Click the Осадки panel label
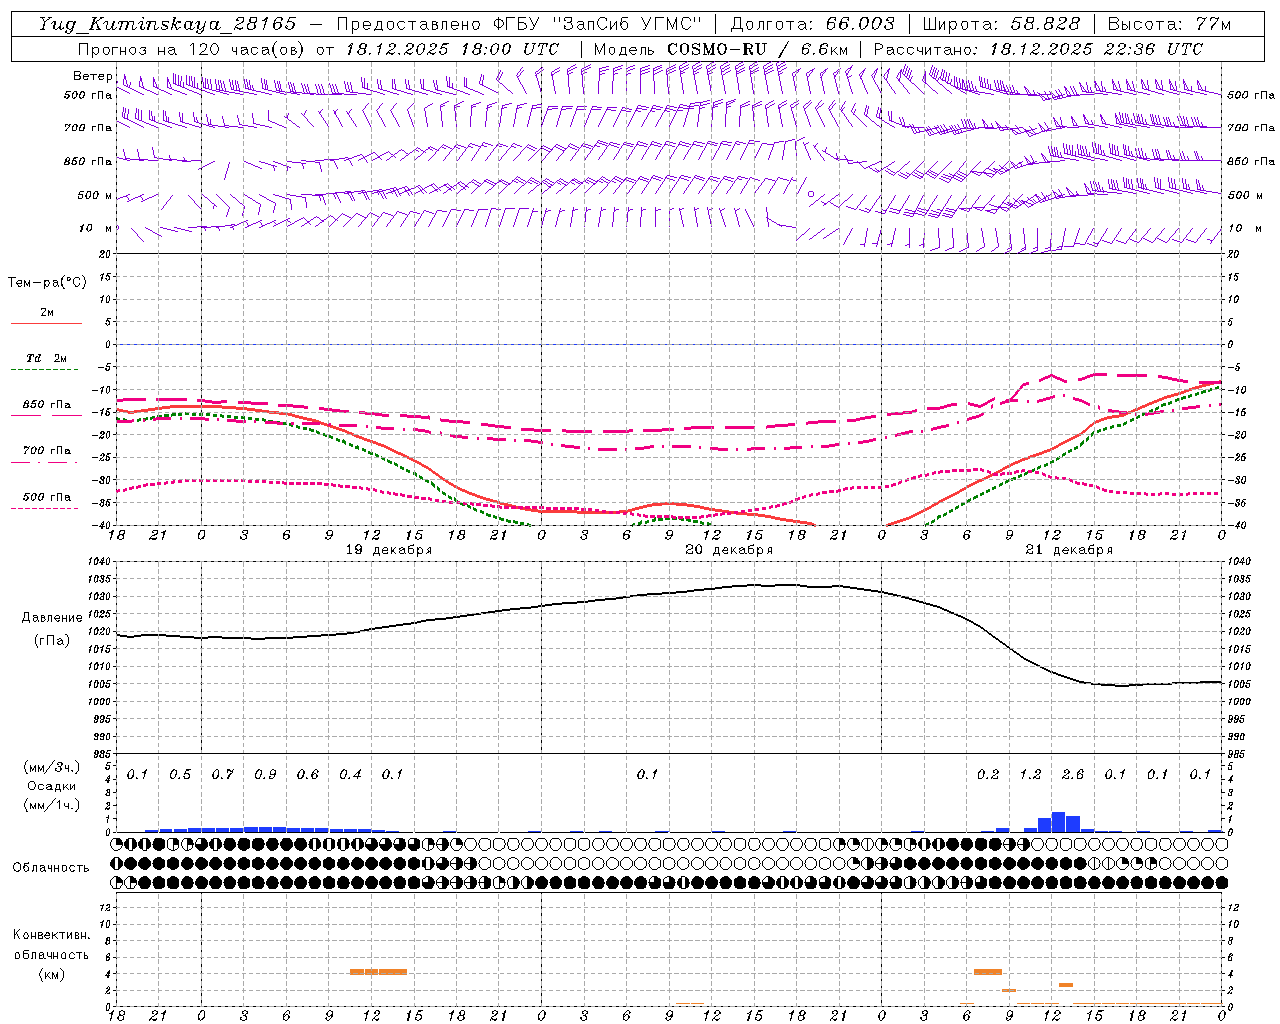The height and width of the screenshot is (1024, 1280). pyautogui.click(x=51, y=786)
